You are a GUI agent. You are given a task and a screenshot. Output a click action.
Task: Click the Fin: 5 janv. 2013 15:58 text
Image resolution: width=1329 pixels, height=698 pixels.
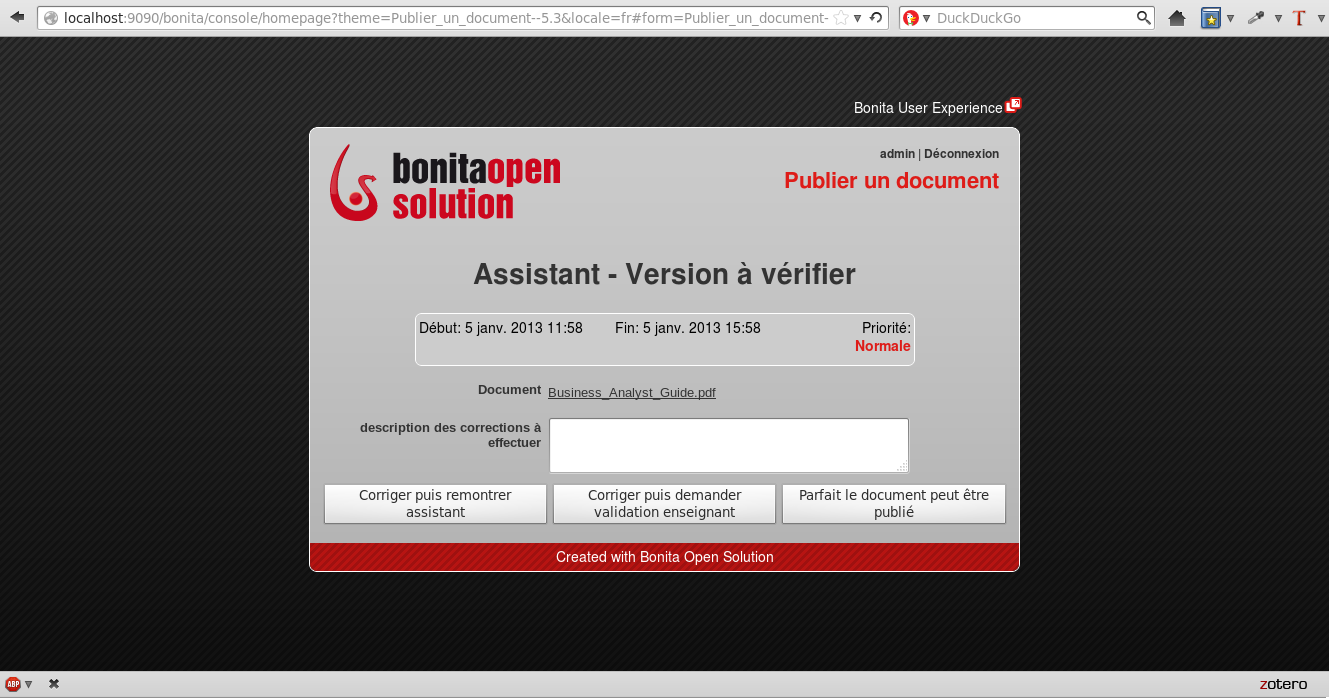(688, 328)
